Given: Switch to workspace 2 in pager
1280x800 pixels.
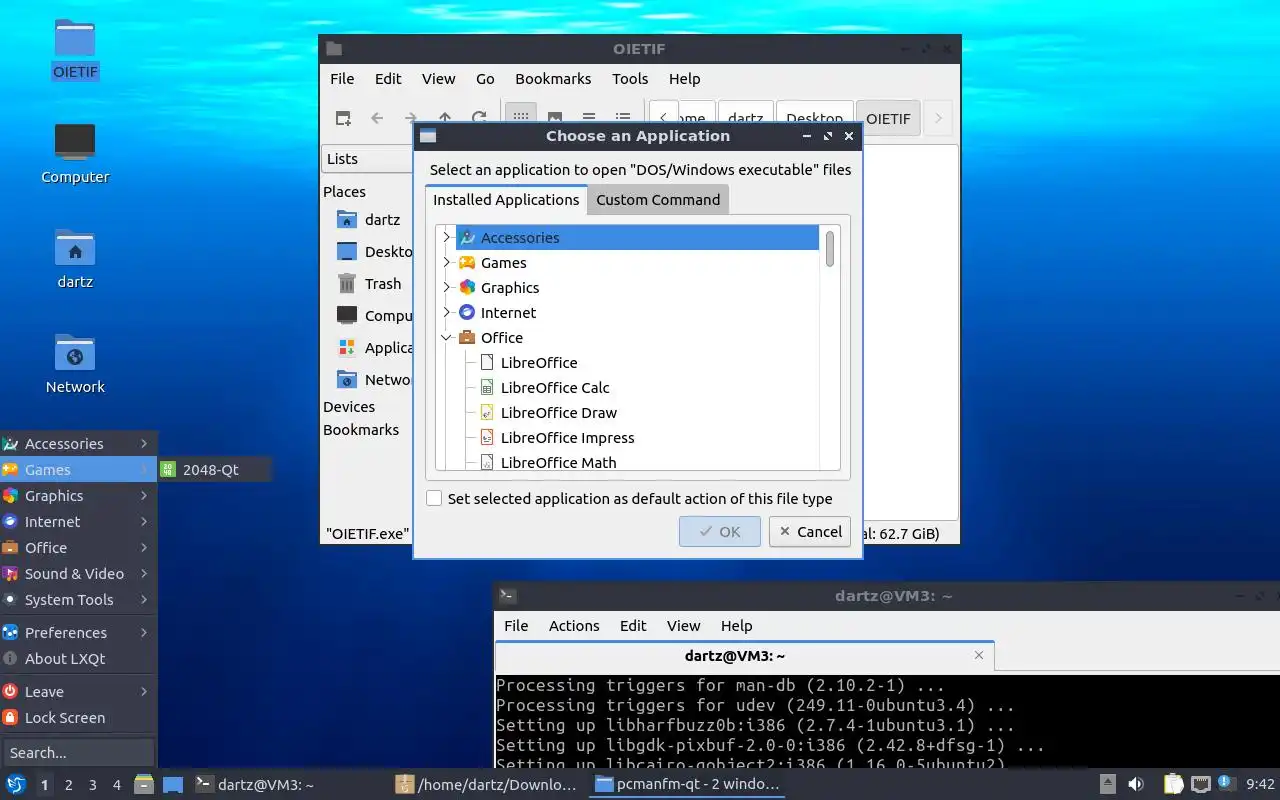Looking at the screenshot, I should tap(69, 784).
